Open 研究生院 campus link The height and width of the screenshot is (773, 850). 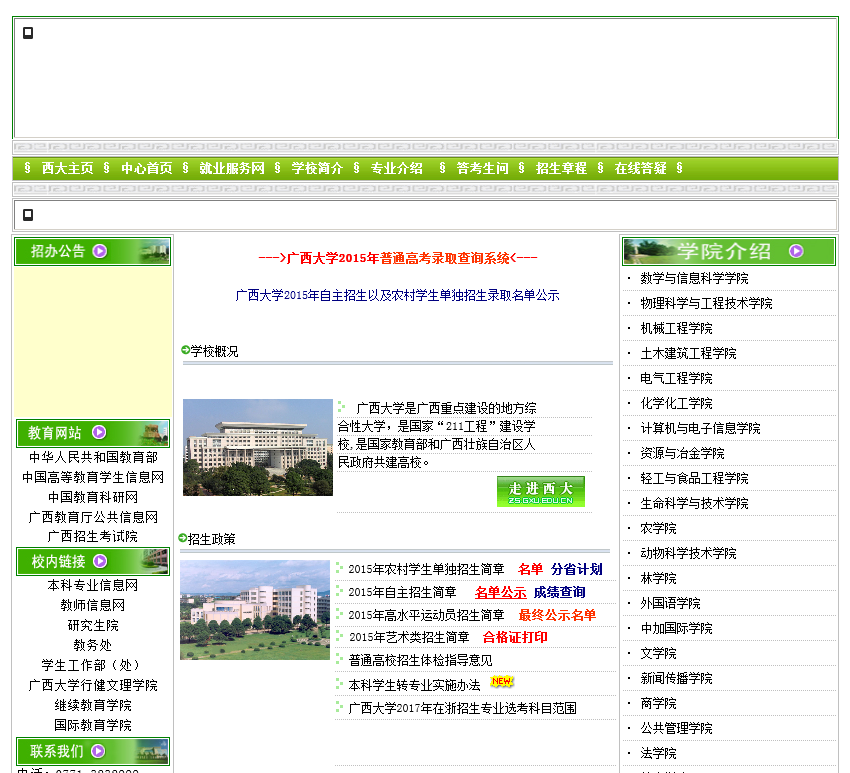pyautogui.click(x=93, y=625)
